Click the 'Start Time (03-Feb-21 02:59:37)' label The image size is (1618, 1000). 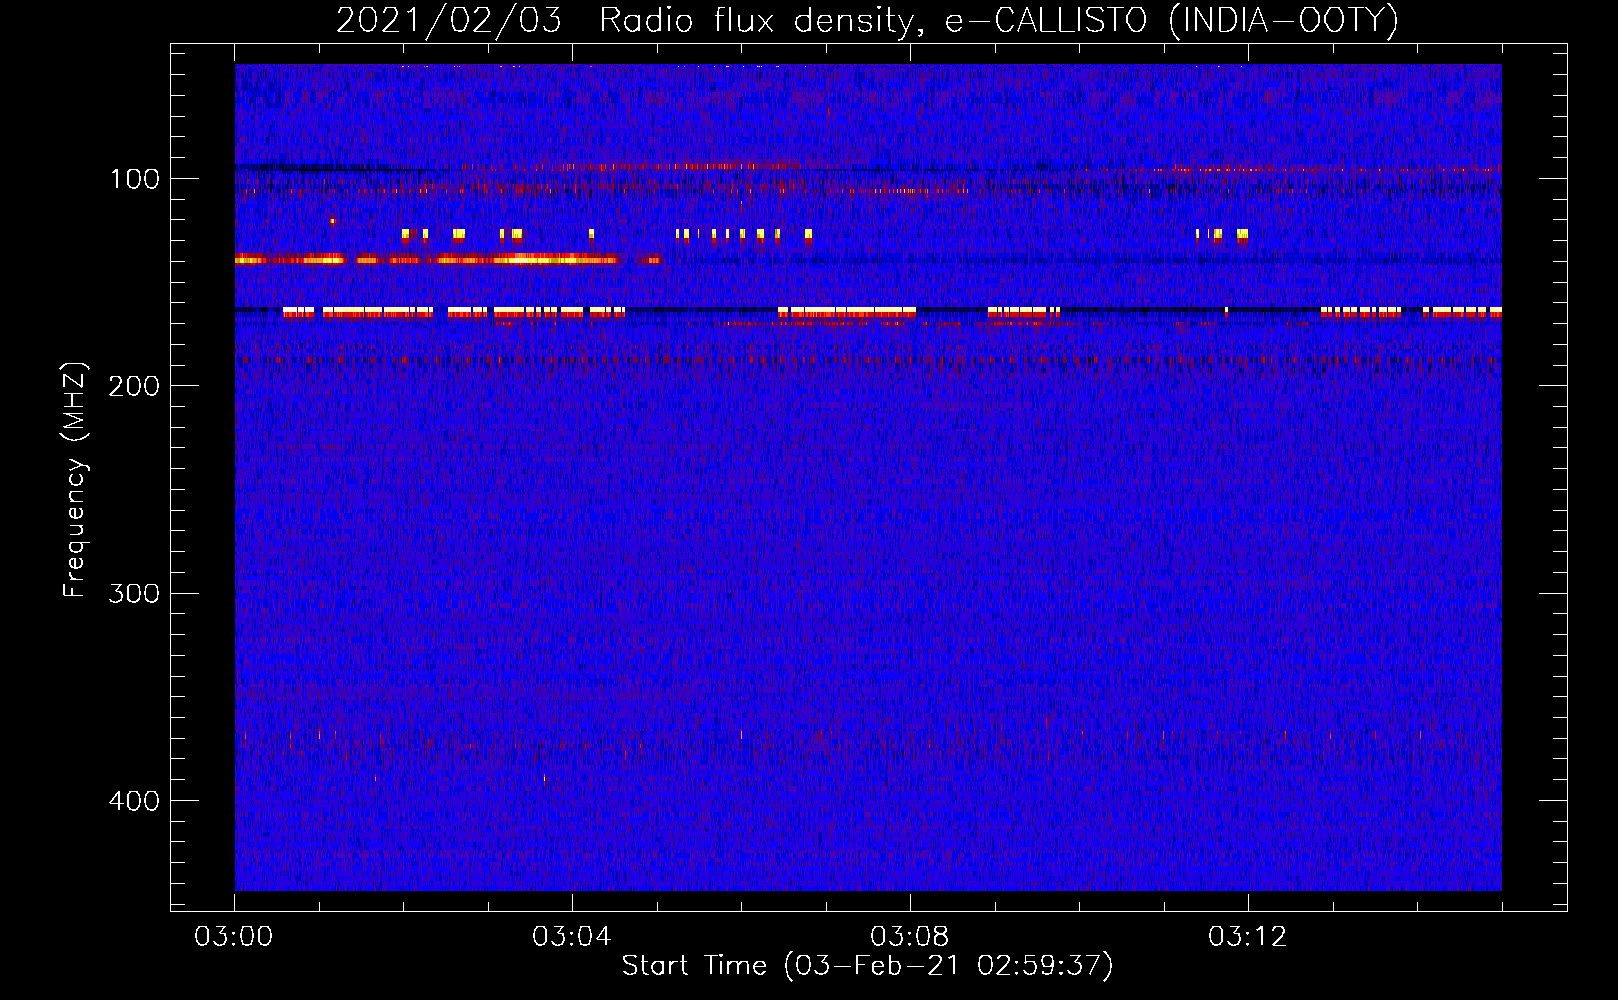tap(867, 966)
